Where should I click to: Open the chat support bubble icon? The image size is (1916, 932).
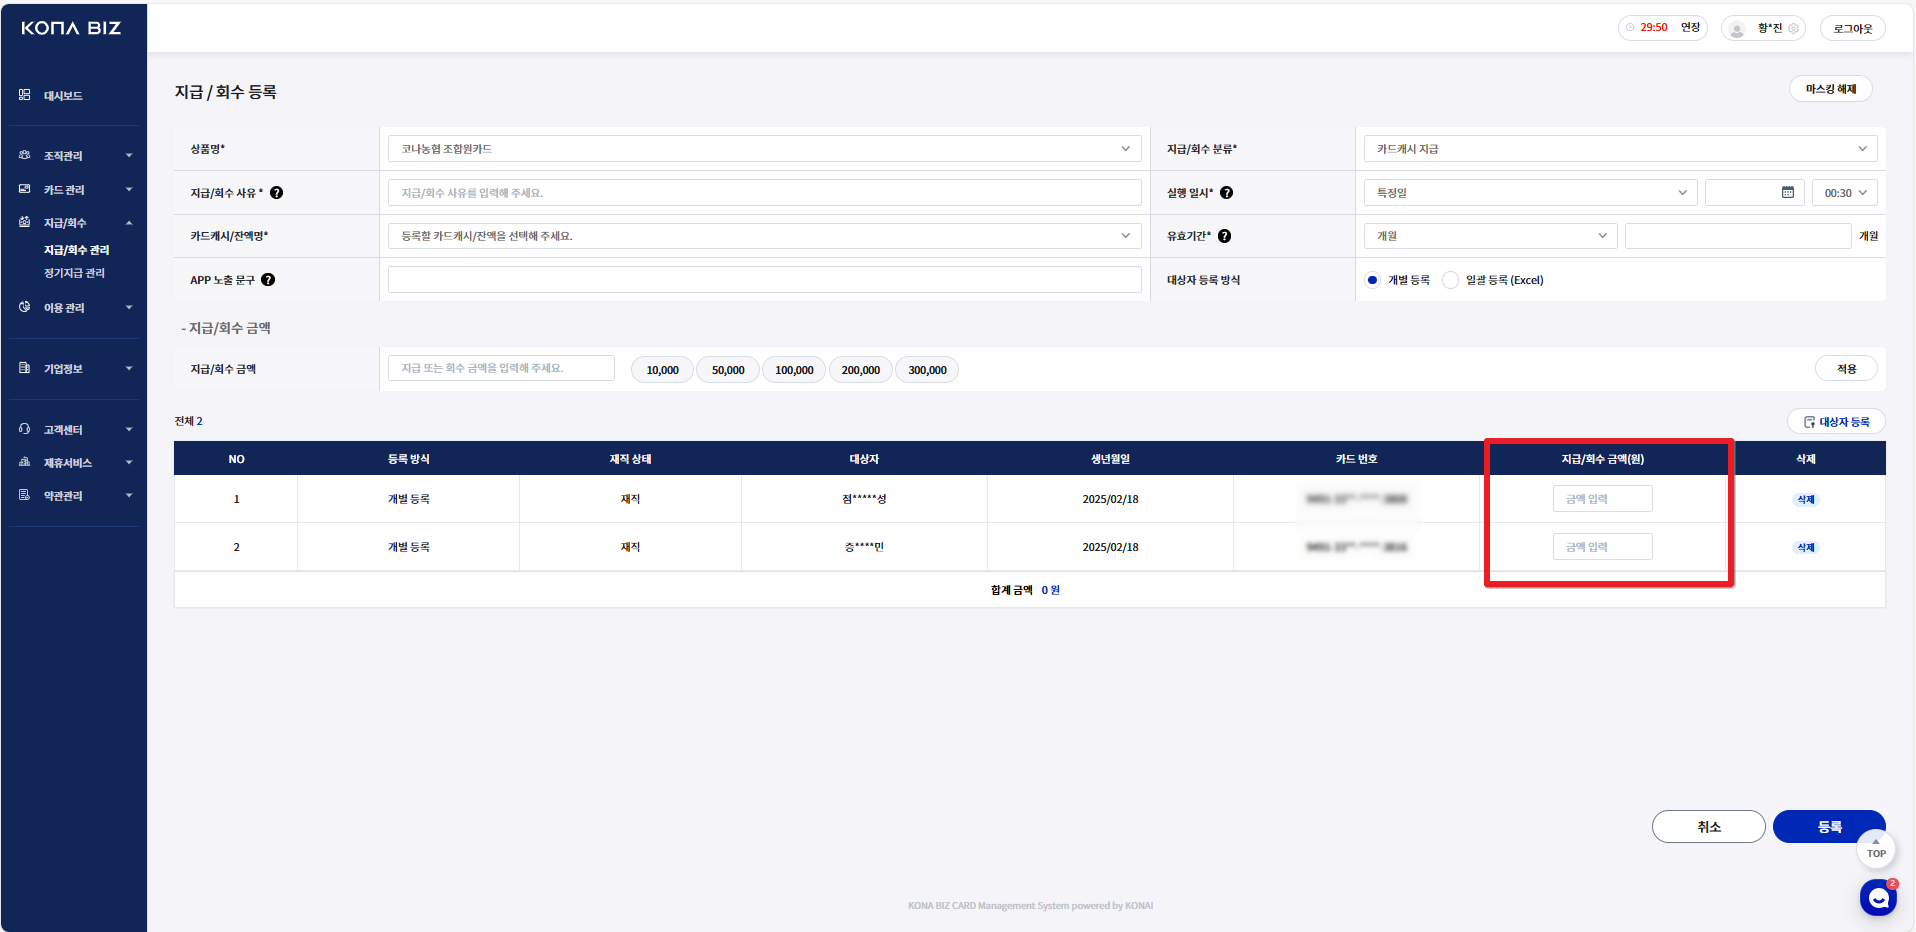[1878, 898]
